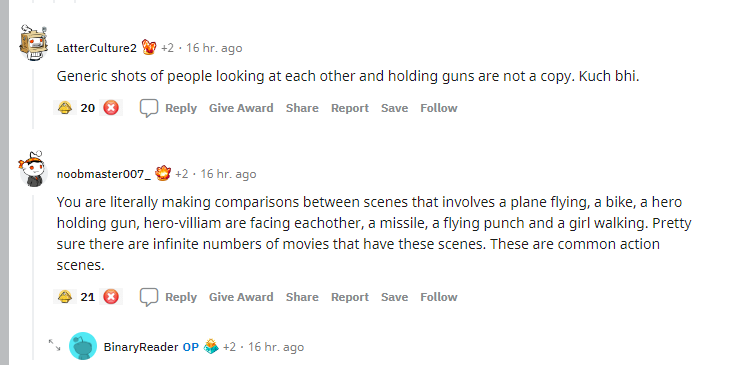Screen dimensions: 746x365
Task: Downvote LatterCulture2's comment
Action: tap(111, 108)
